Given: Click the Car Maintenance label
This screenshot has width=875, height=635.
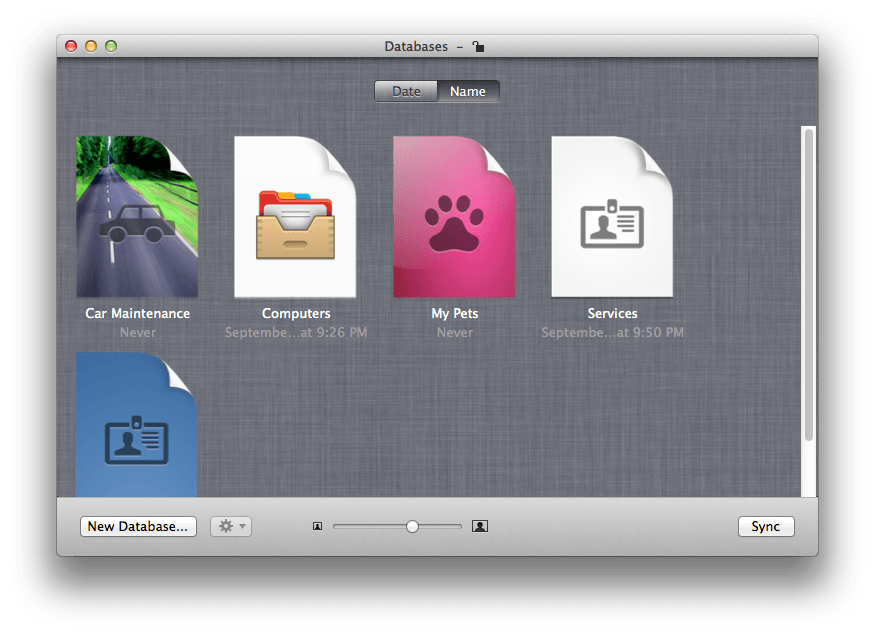Looking at the screenshot, I should [x=137, y=314].
